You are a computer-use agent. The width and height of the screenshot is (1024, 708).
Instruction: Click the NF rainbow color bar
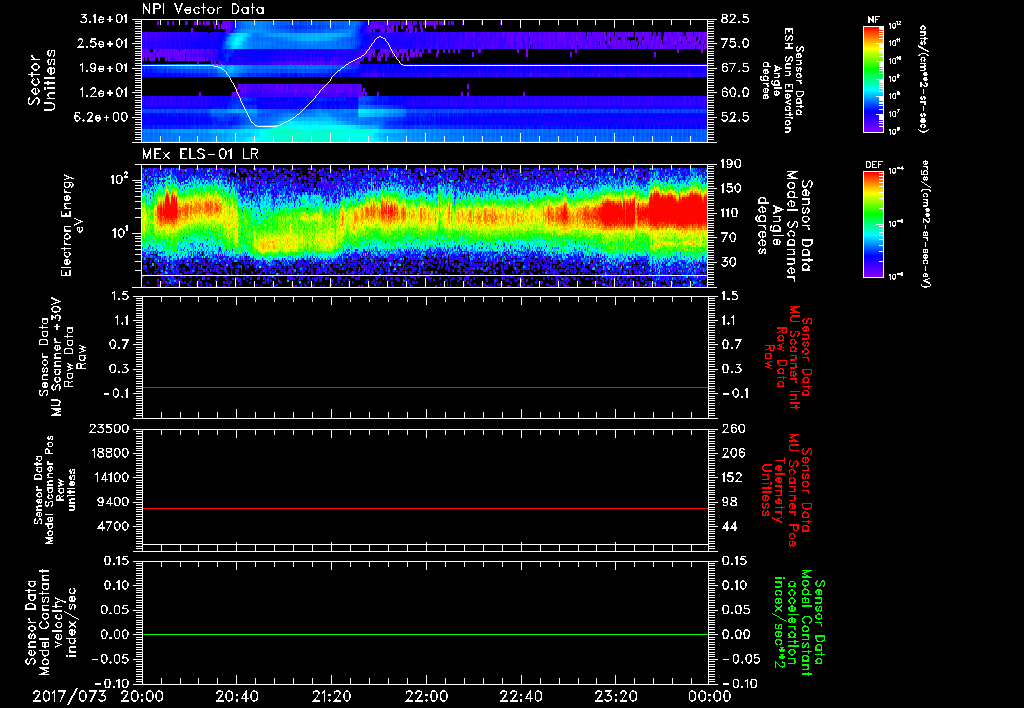pyautogui.click(x=874, y=78)
